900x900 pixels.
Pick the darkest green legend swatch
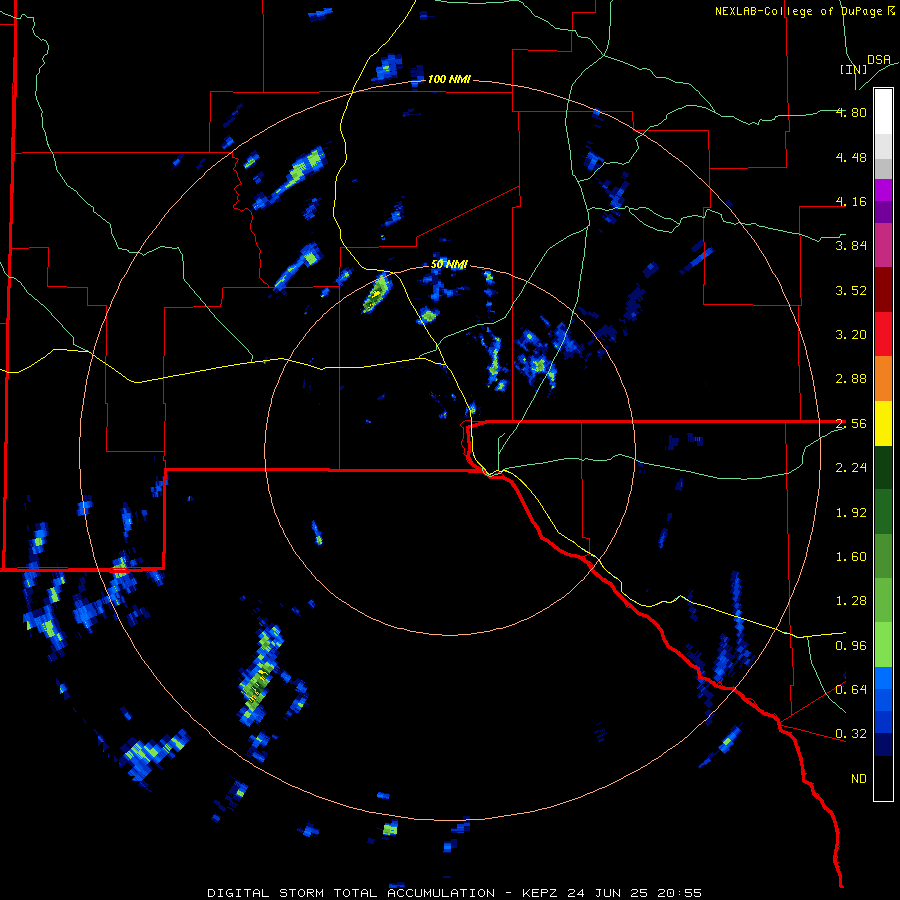(x=883, y=467)
